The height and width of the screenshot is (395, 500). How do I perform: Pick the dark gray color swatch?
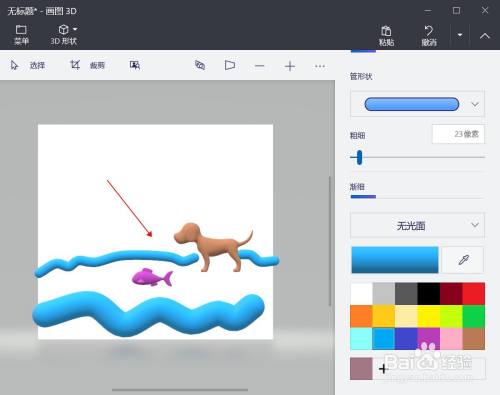pyautogui.click(x=406, y=293)
